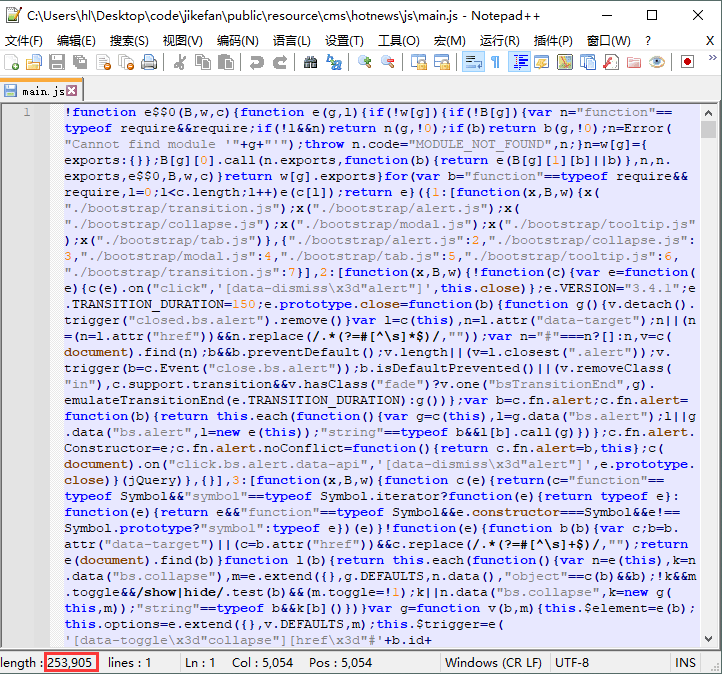The image size is (722, 674).
Task: Click the Close All documents icon
Action: click(x=126, y=62)
